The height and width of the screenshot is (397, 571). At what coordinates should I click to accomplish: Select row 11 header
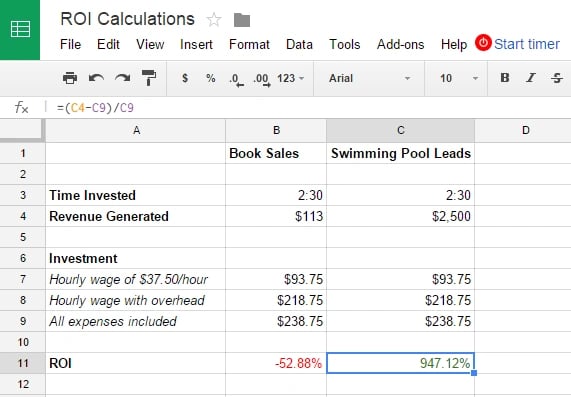pyautogui.click(x=23, y=363)
